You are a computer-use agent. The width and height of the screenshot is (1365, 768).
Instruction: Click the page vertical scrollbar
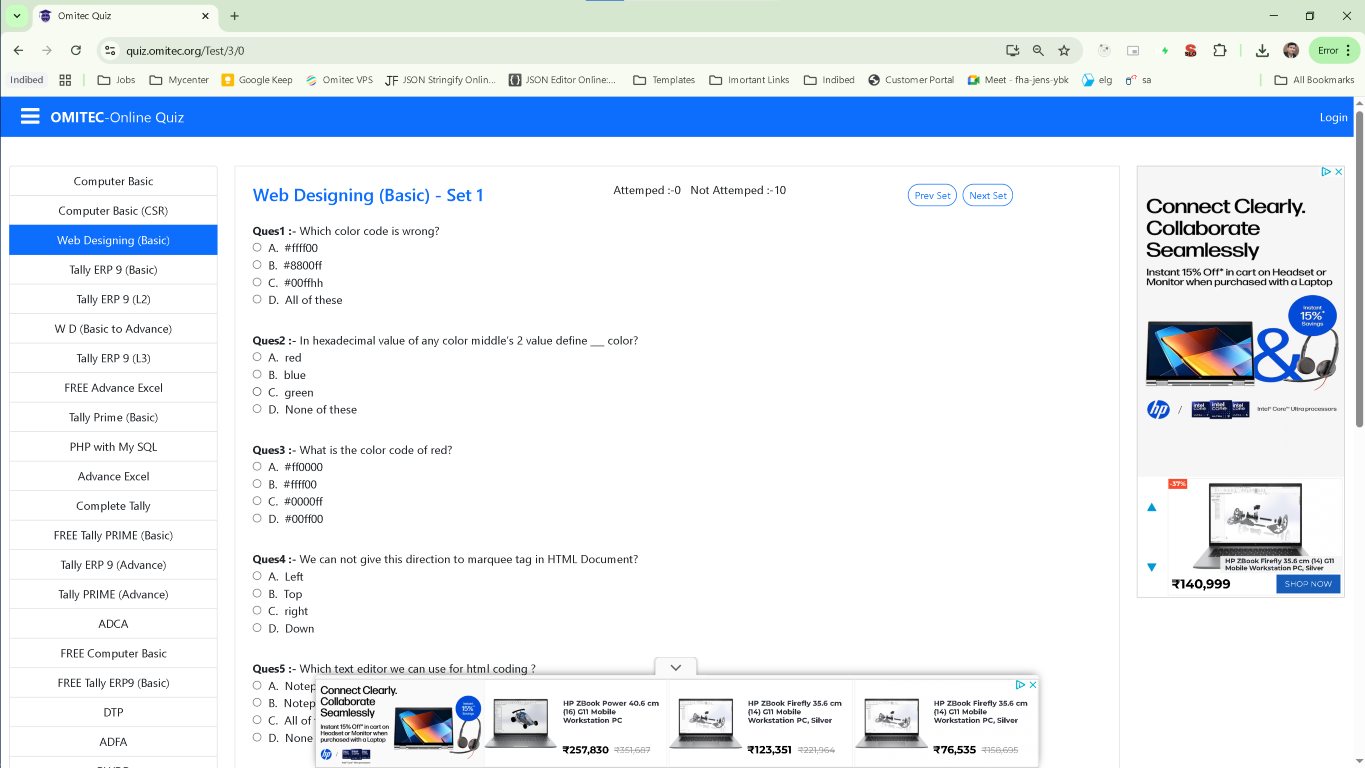pyautogui.click(x=1359, y=270)
